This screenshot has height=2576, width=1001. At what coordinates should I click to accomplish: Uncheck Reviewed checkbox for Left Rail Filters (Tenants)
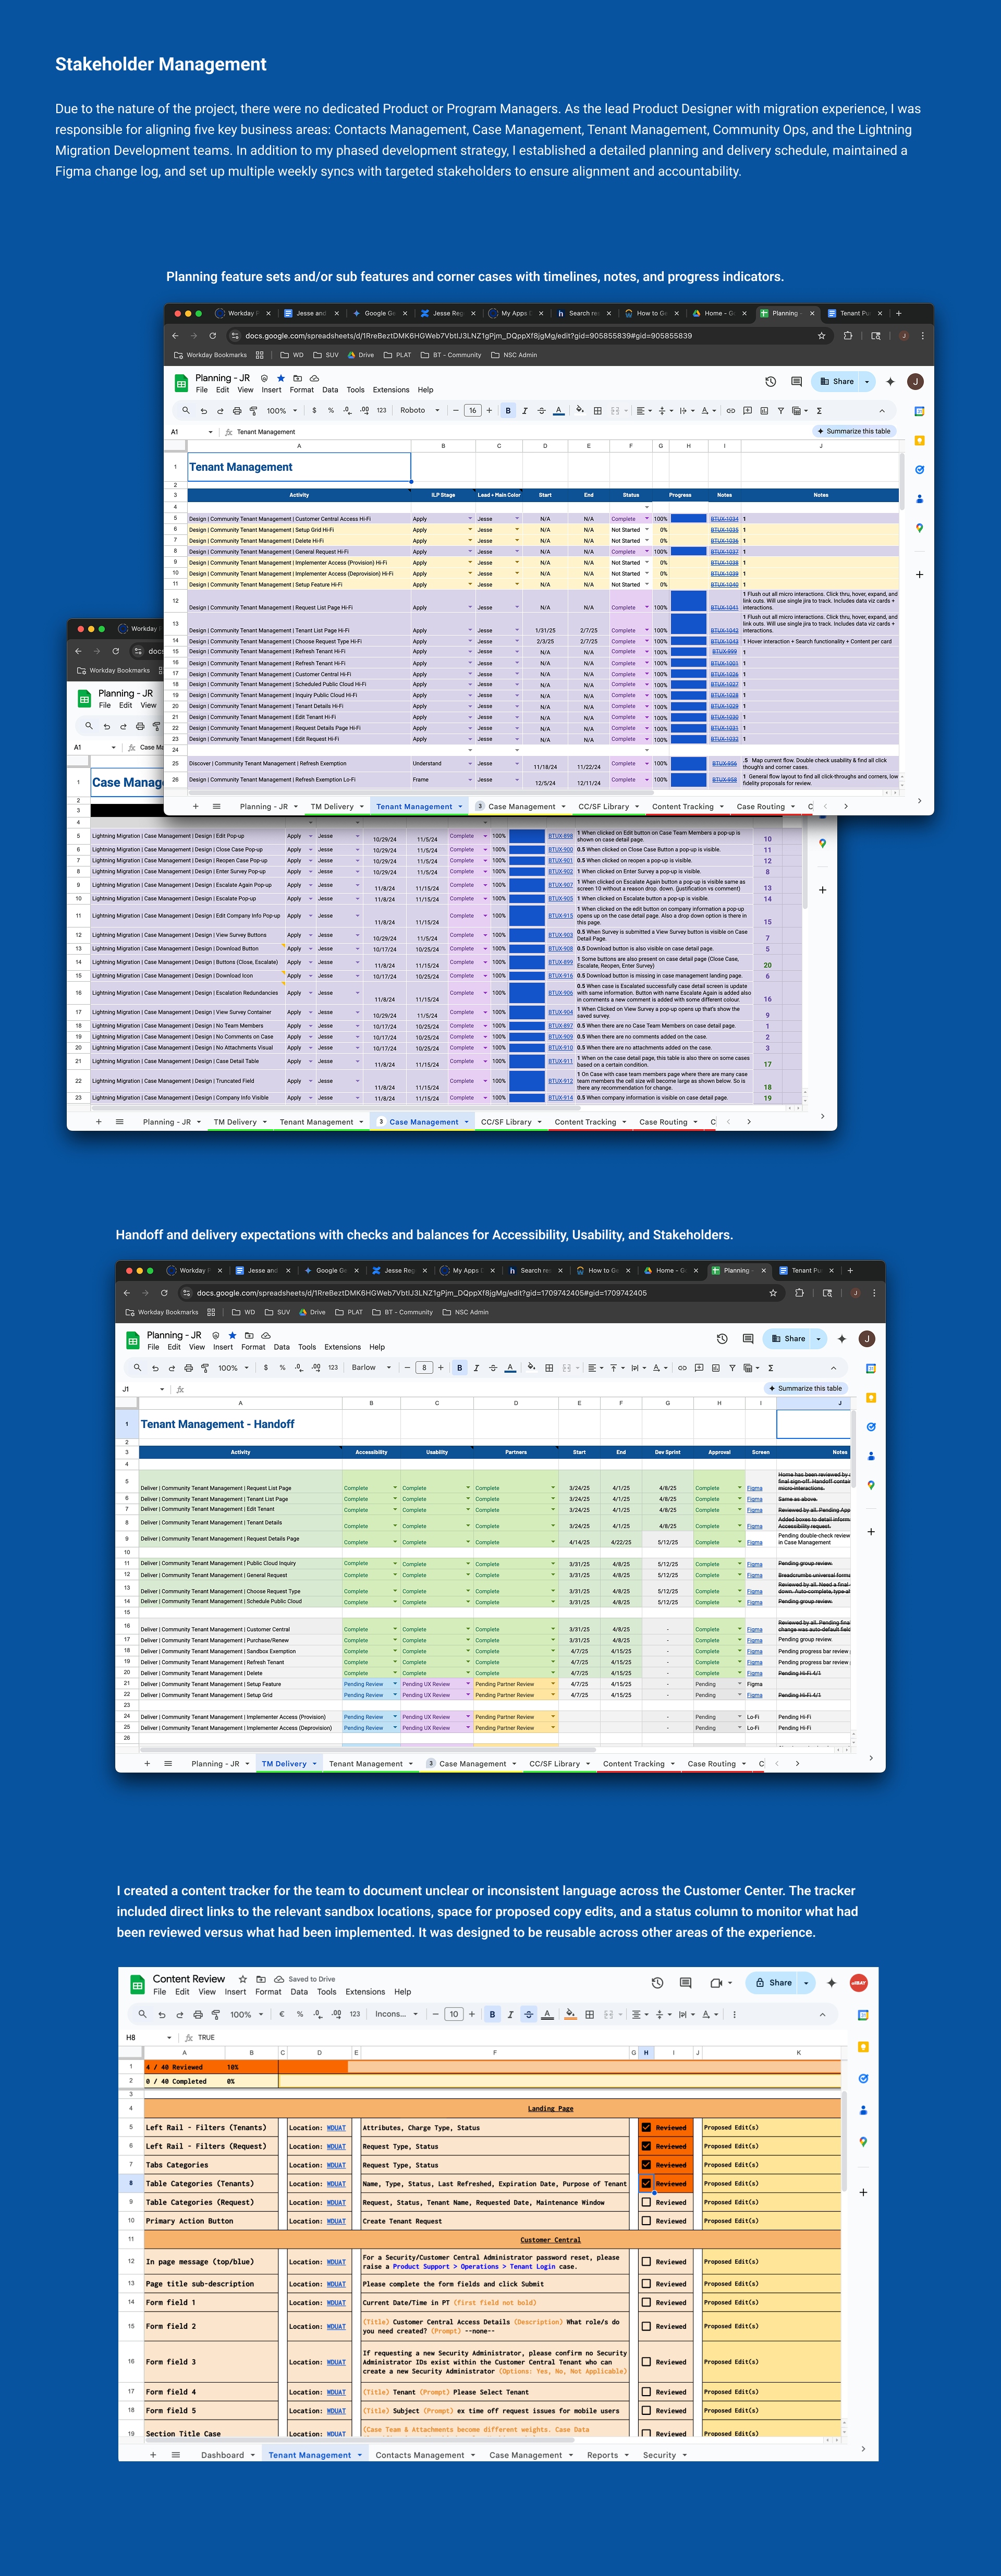646,2127
